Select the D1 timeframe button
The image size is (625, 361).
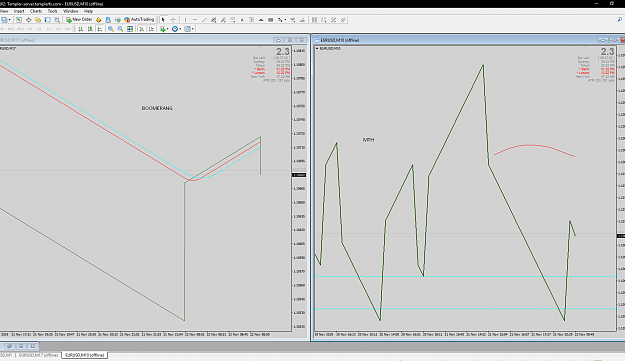pos(49,29)
